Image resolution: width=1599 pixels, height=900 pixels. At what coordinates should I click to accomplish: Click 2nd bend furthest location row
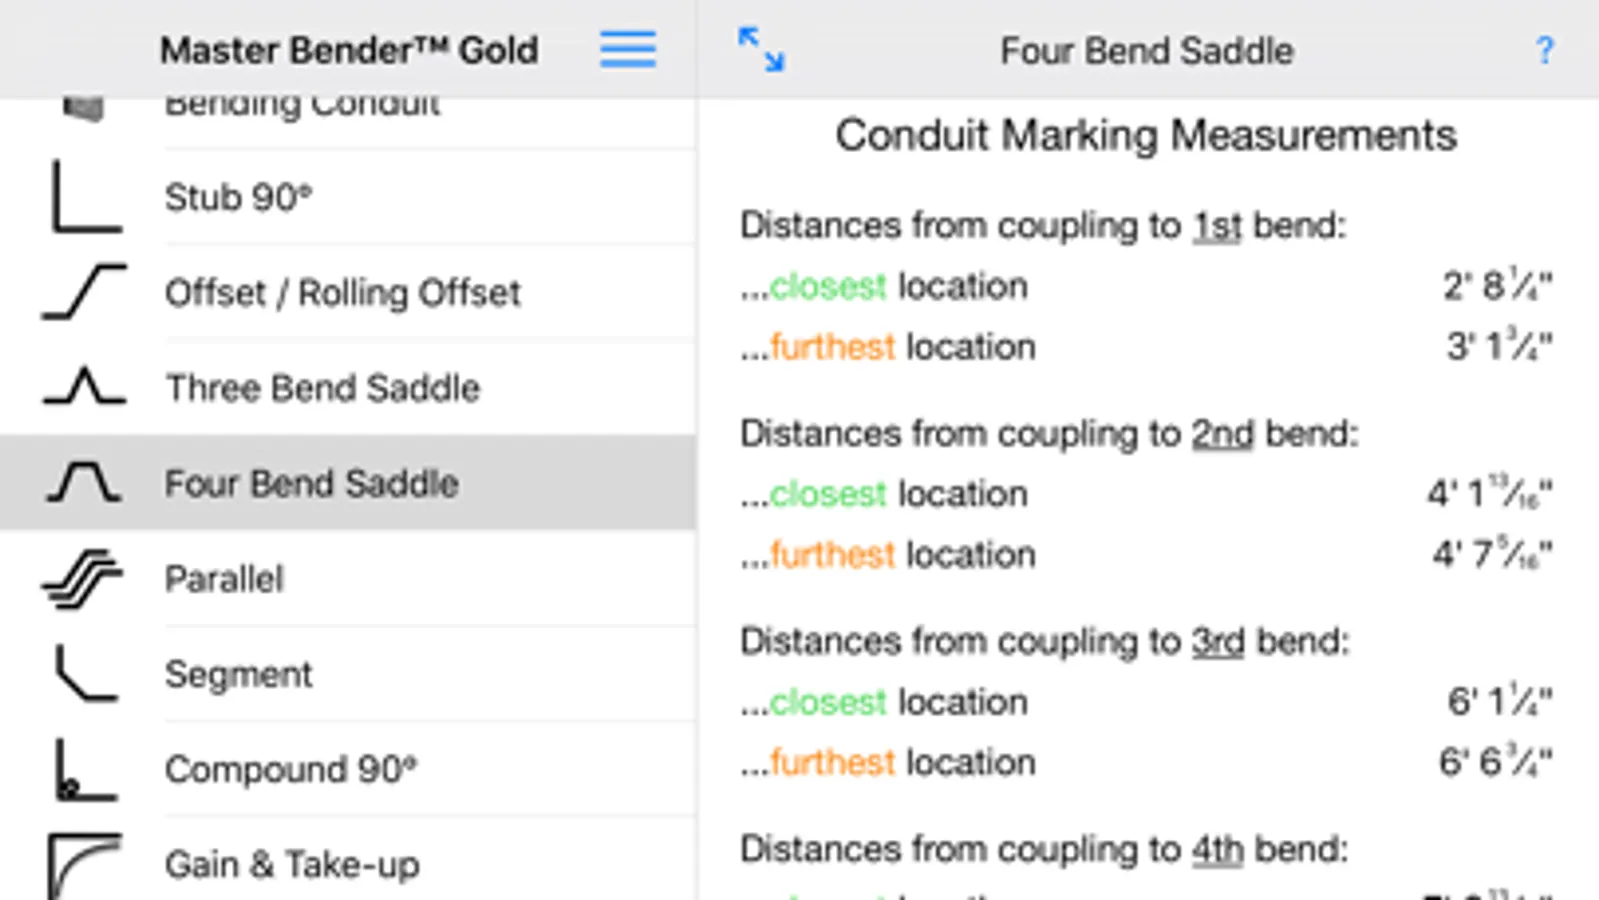click(1145, 554)
